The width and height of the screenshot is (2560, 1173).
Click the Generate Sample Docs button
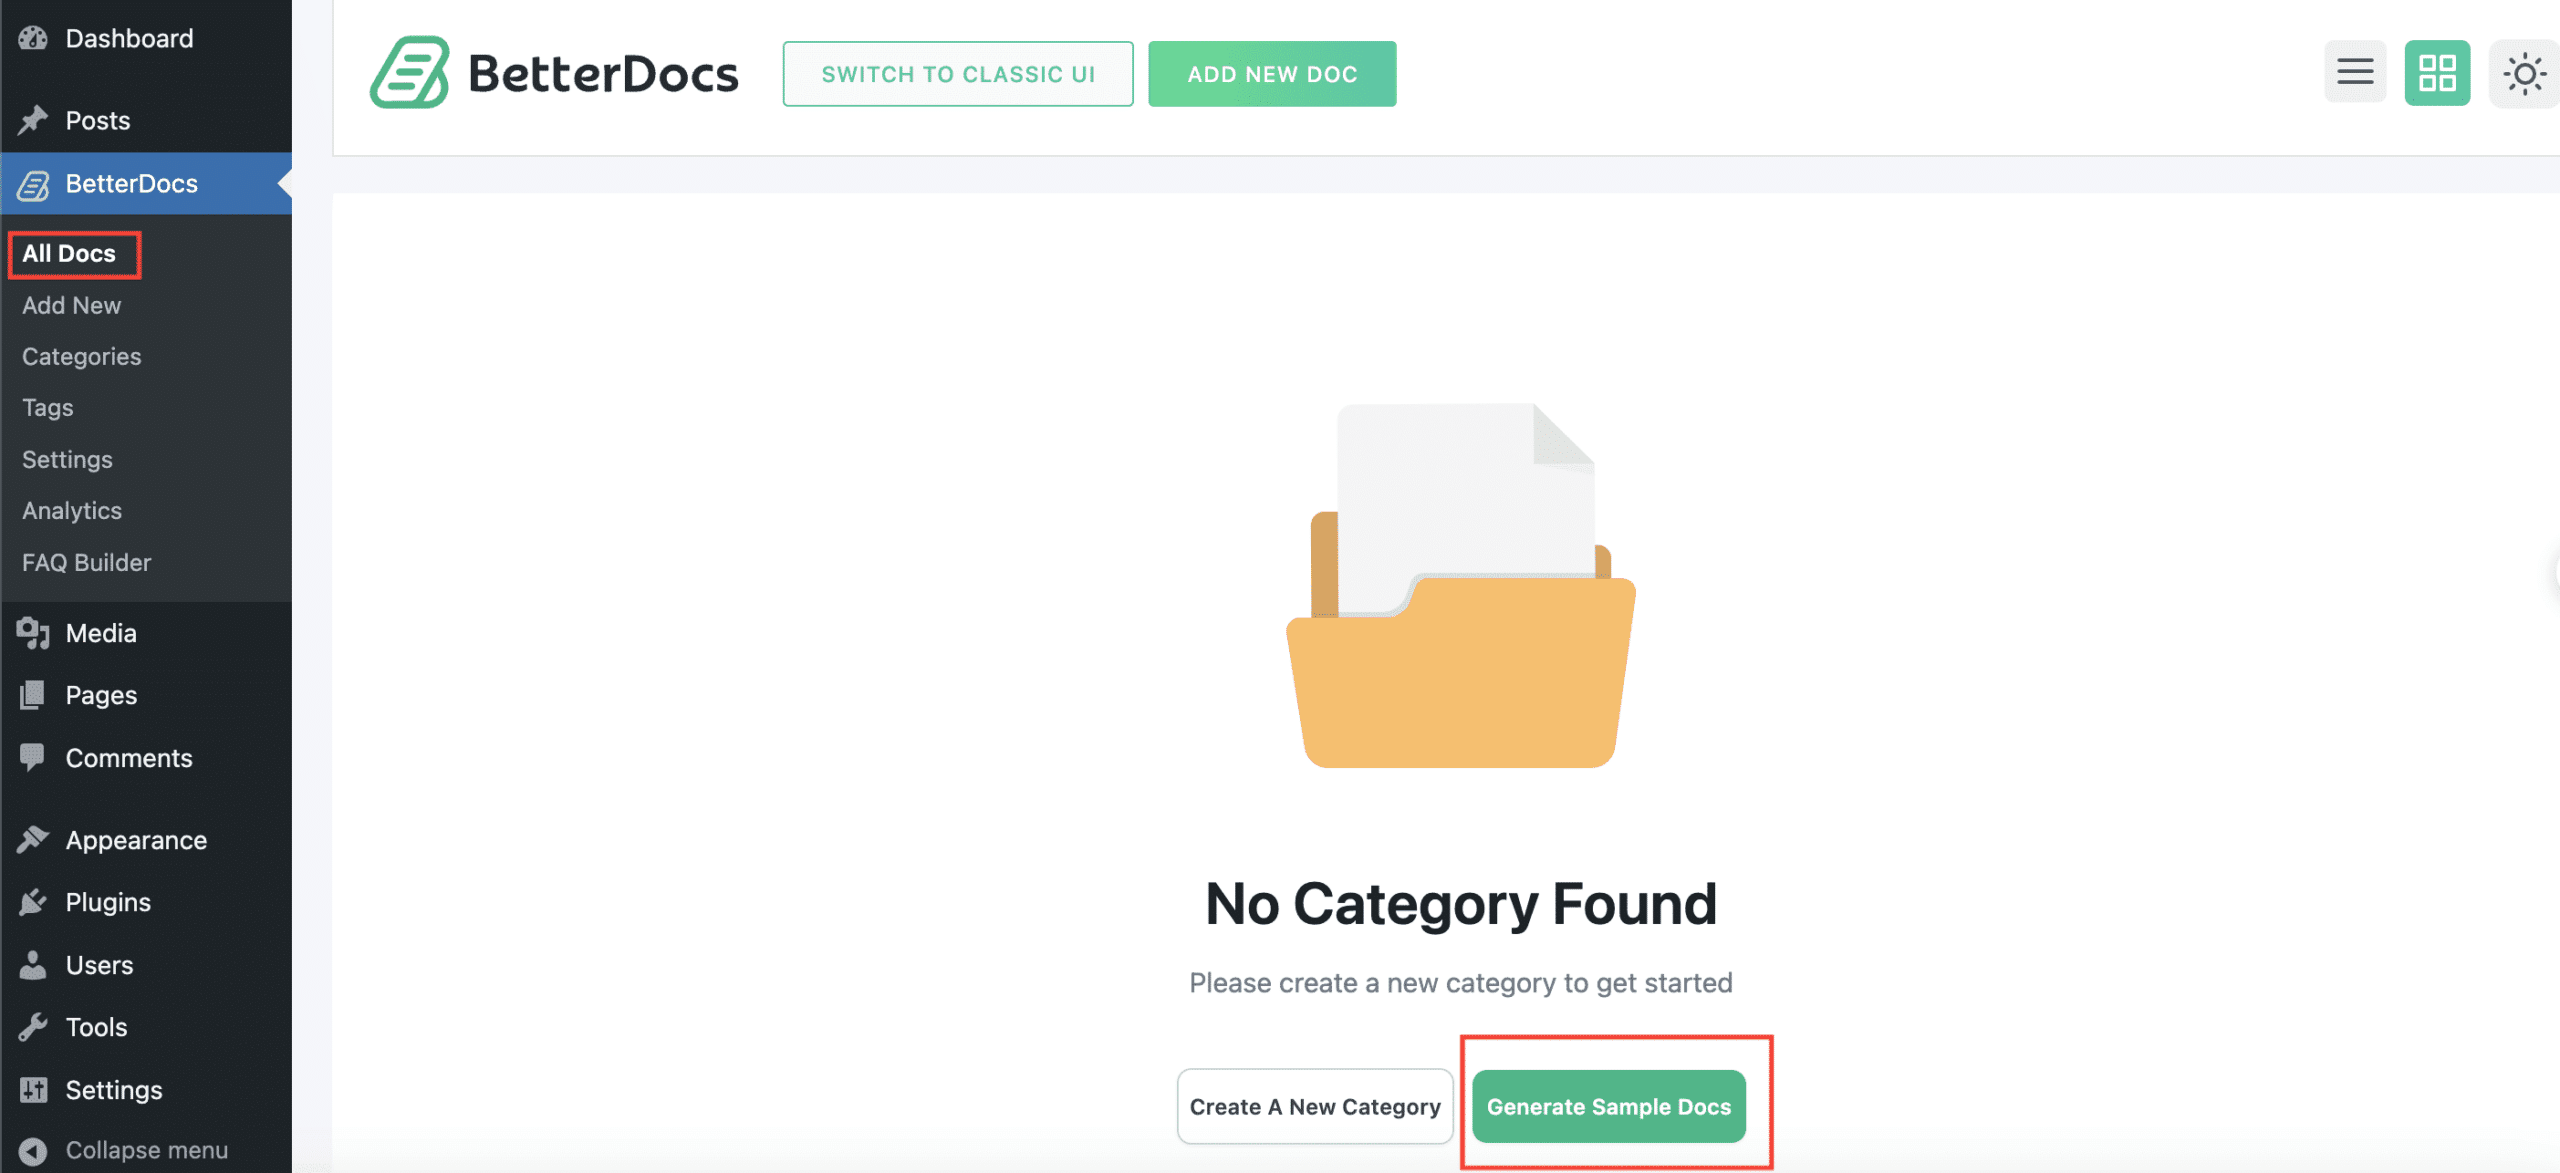[1608, 1106]
